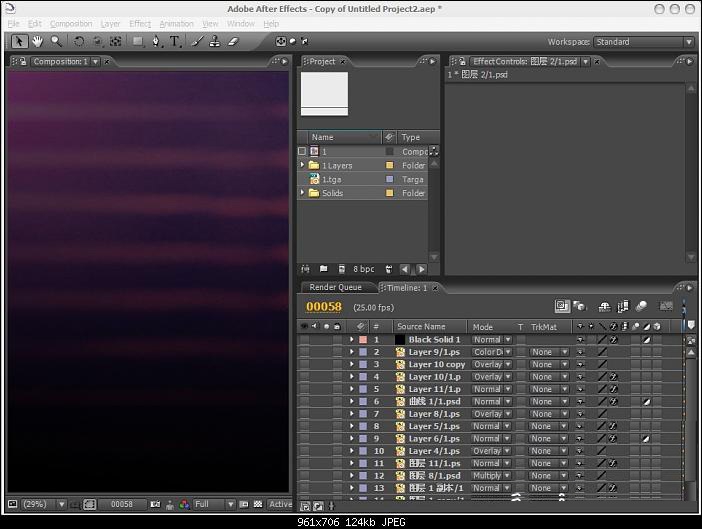Select the Horizontal Type tool
702x529 pixels.
coord(175,42)
